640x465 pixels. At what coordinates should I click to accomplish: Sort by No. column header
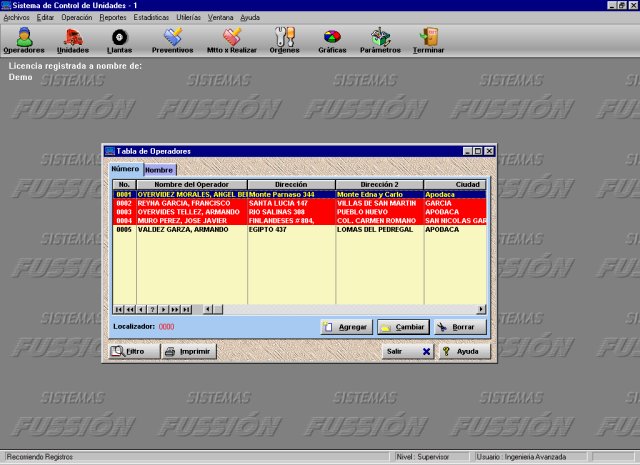[124, 185]
